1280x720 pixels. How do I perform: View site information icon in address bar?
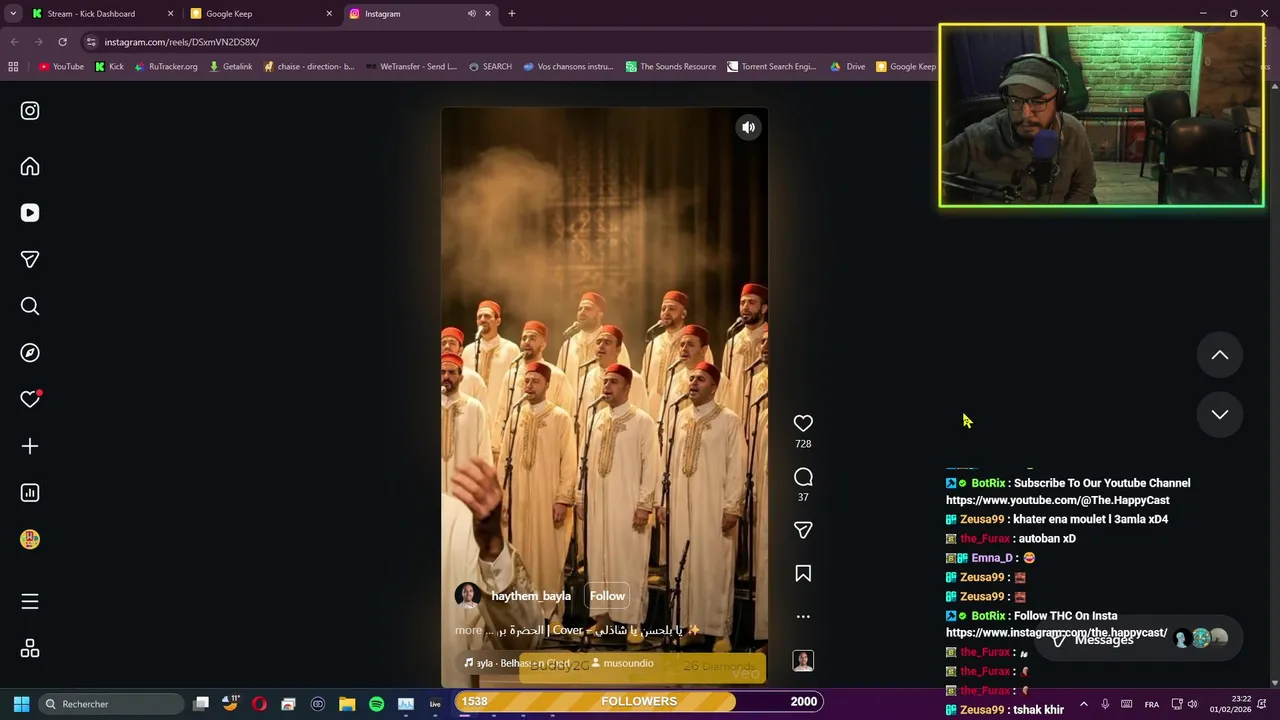coord(91,42)
